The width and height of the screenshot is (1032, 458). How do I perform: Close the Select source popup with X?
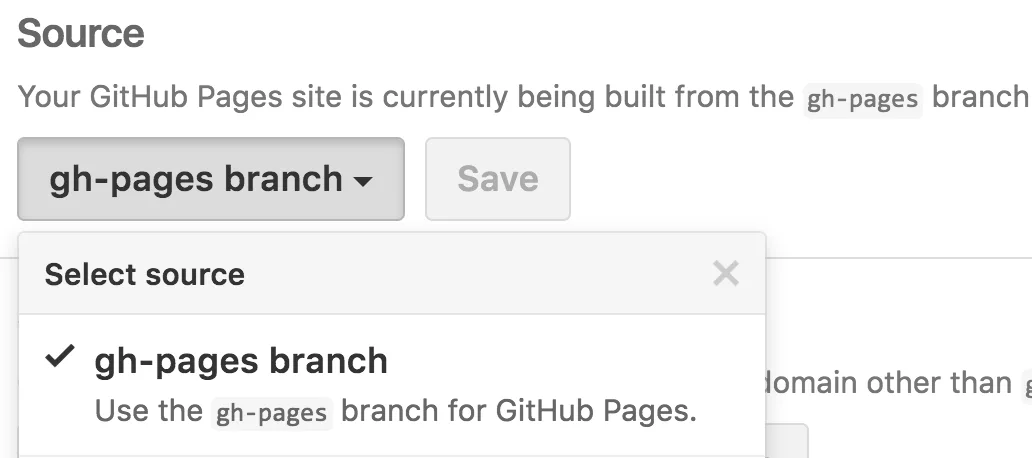pyautogui.click(x=725, y=273)
